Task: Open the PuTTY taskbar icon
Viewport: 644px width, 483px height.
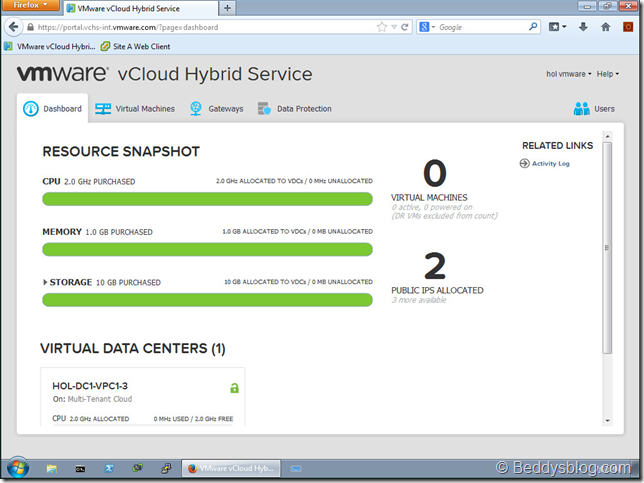Action: click(166, 468)
